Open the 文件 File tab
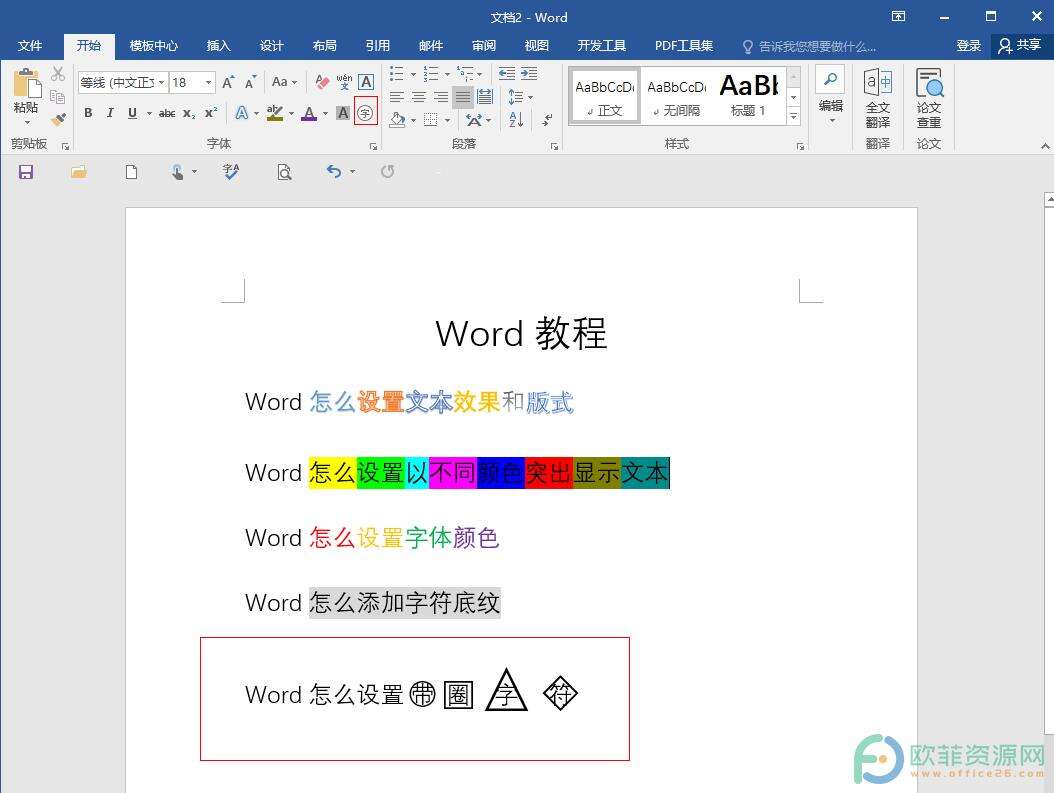This screenshot has height=793, width=1054. tap(30, 46)
